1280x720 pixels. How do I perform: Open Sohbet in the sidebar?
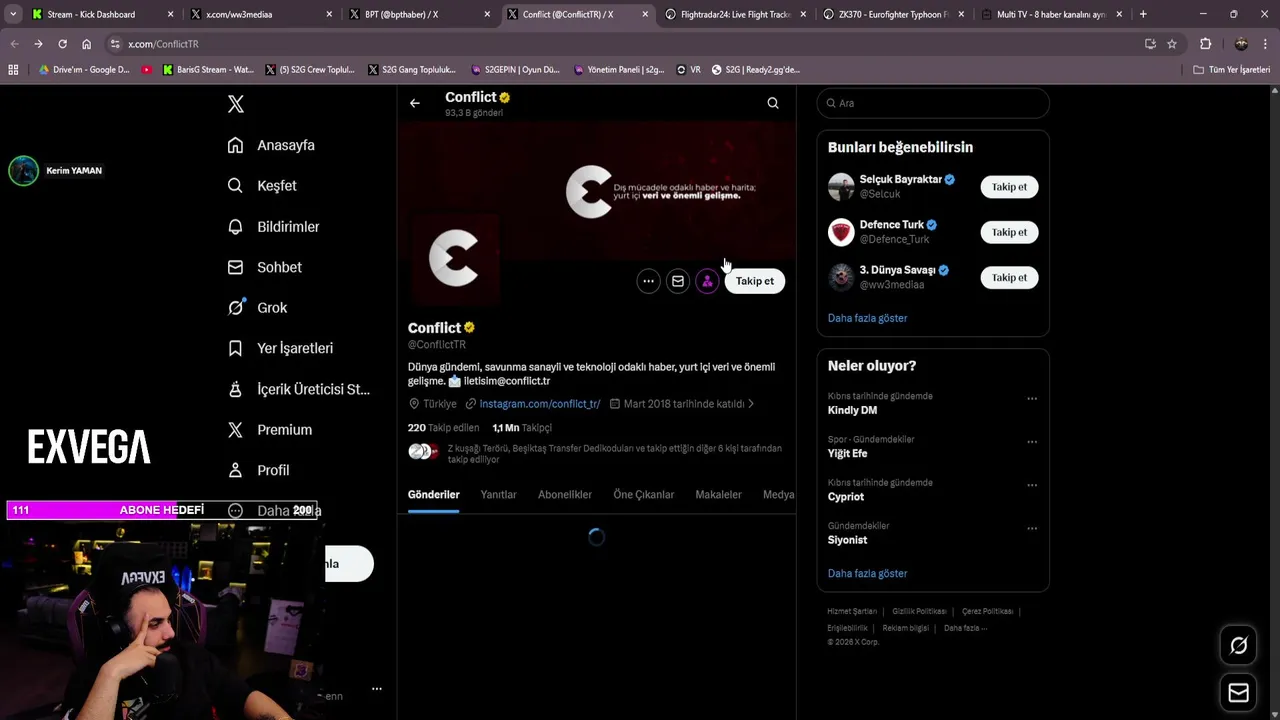coord(265,267)
